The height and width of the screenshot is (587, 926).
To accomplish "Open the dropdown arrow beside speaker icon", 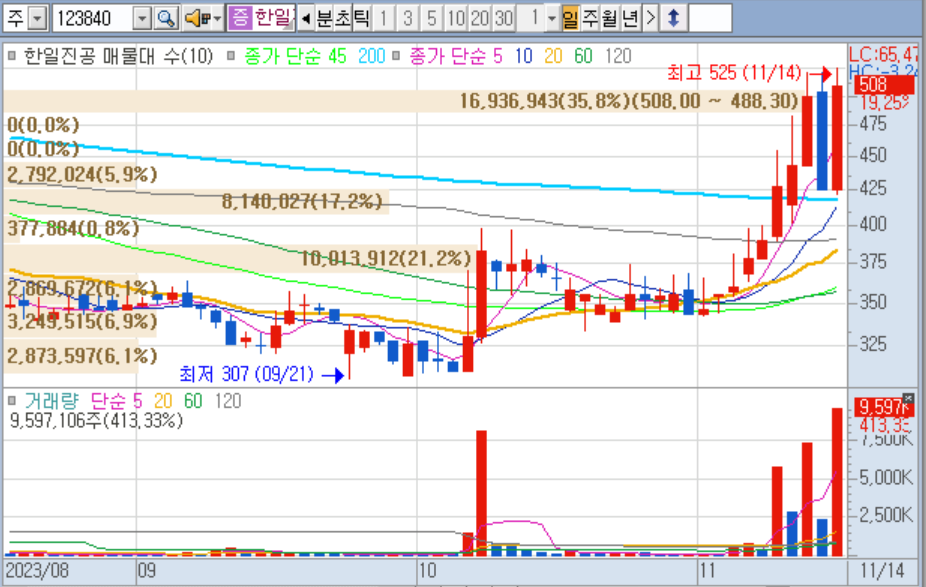I will (217, 18).
